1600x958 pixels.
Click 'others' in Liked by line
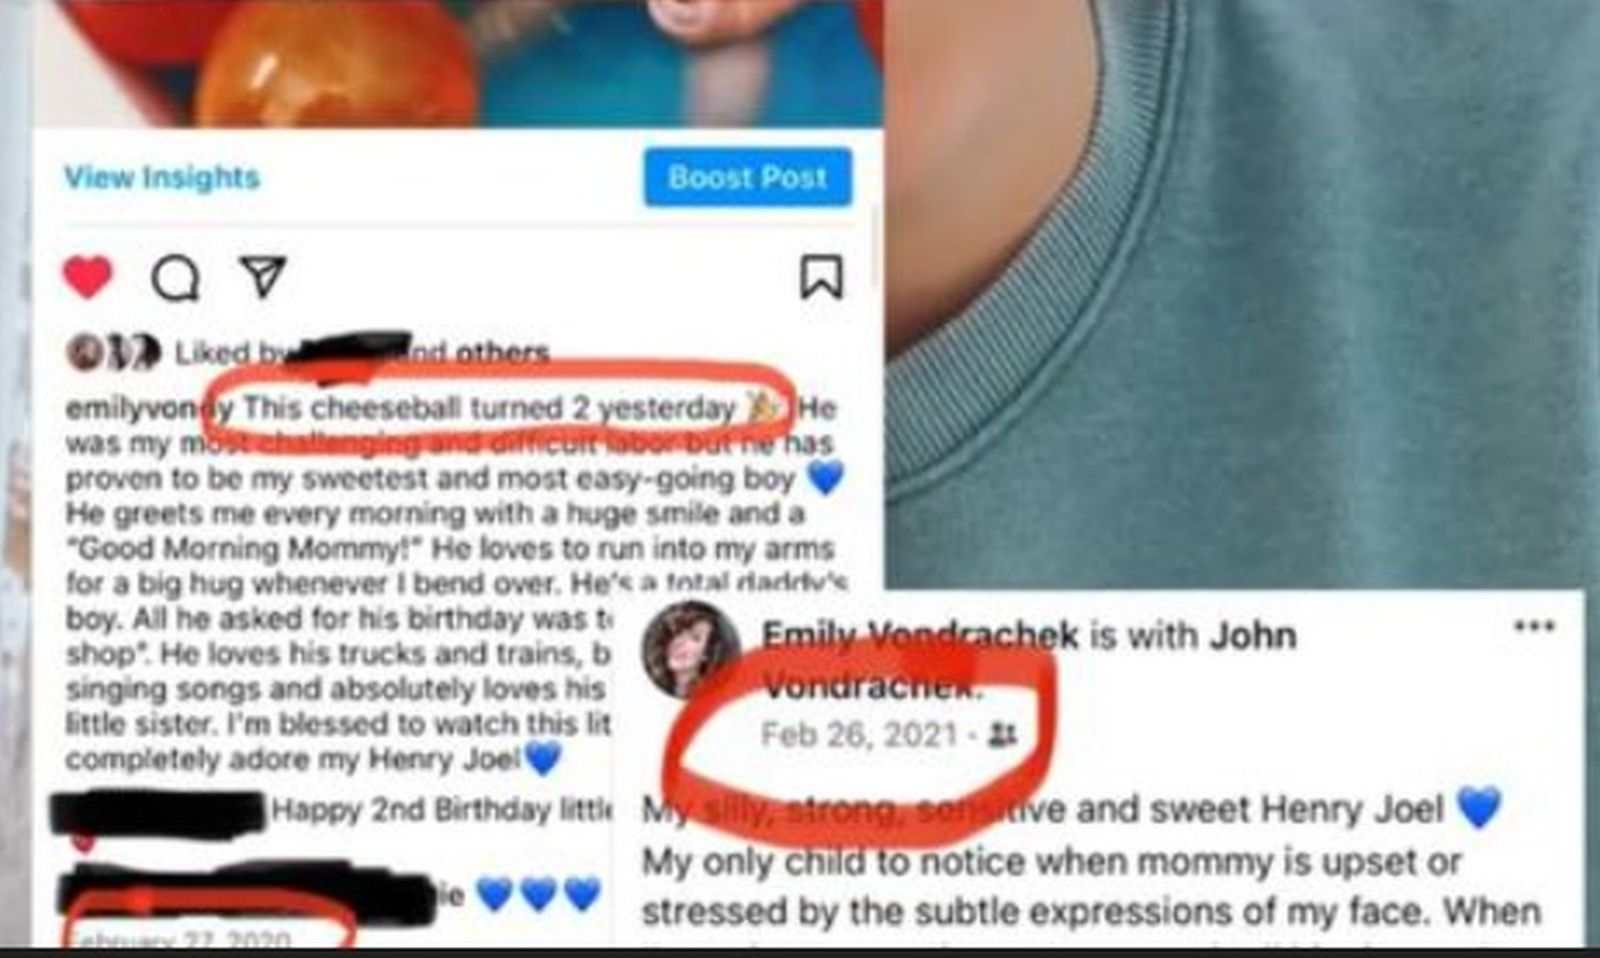[x=502, y=352]
